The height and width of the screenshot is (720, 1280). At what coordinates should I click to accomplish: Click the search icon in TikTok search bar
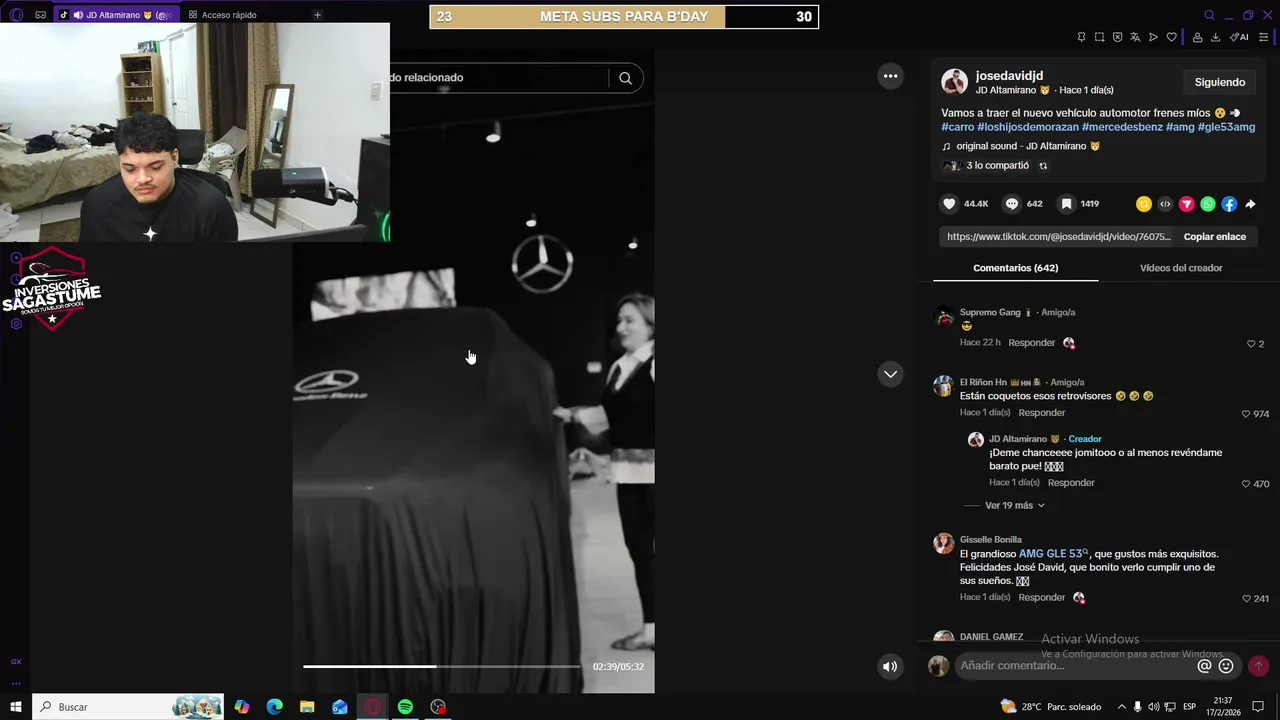(x=625, y=78)
